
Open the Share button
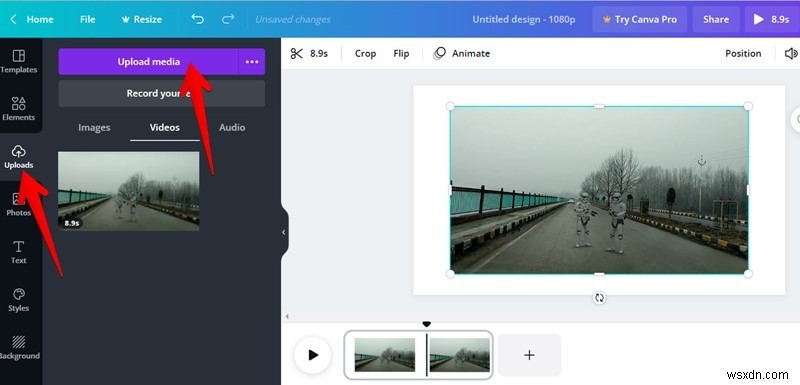pyautogui.click(x=715, y=19)
